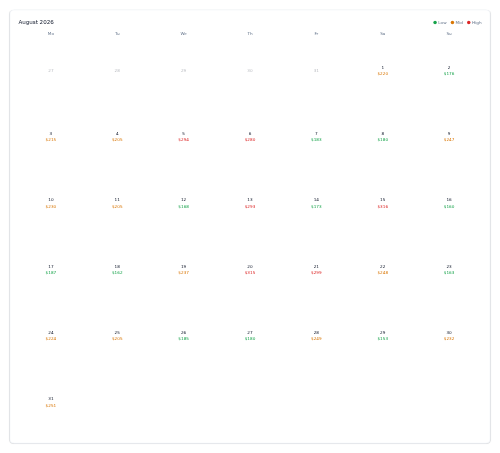Pick August 16 date cell
This screenshot has height=453, width=500.
tap(449, 203)
